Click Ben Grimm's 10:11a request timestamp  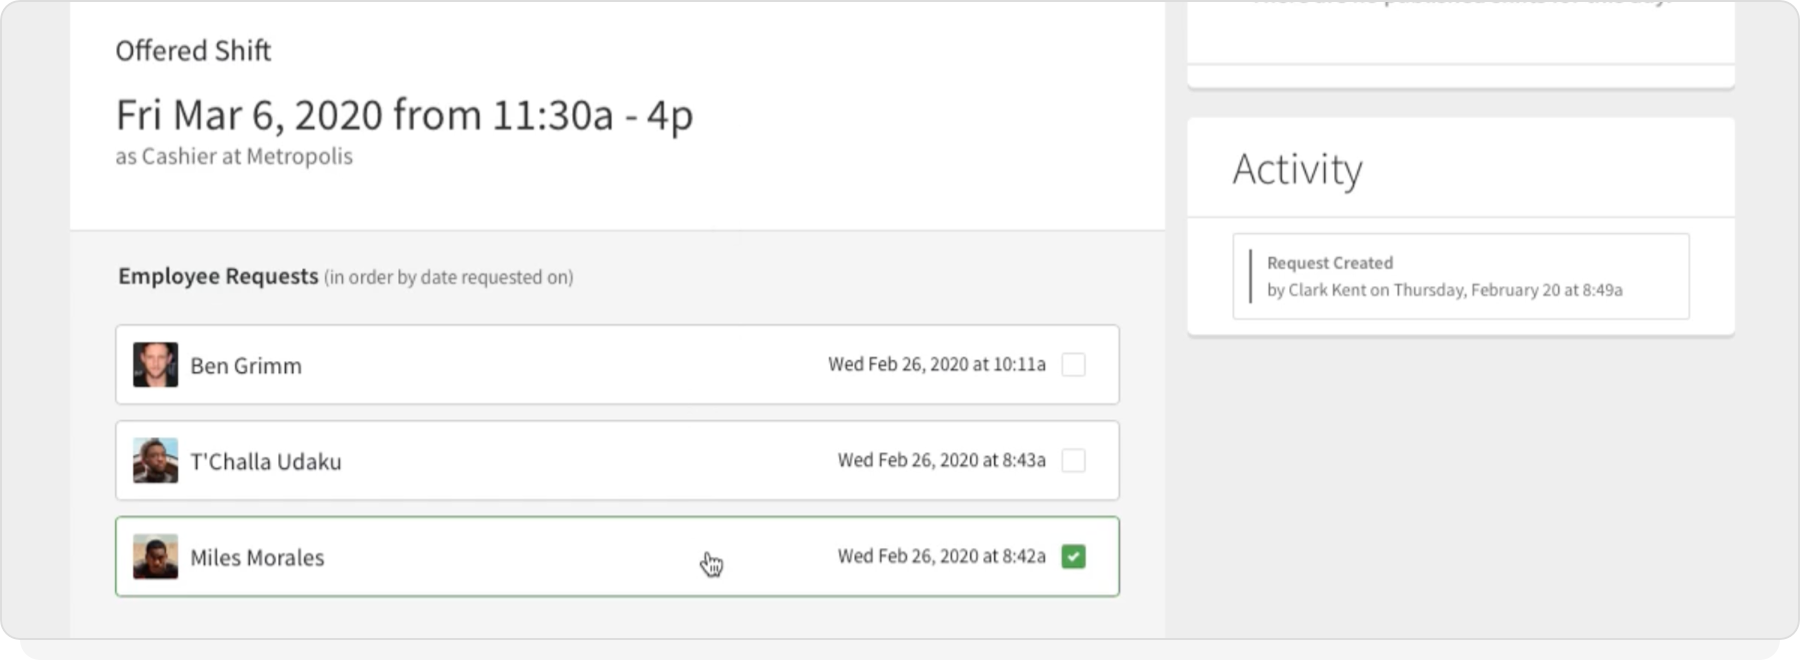pos(936,365)
